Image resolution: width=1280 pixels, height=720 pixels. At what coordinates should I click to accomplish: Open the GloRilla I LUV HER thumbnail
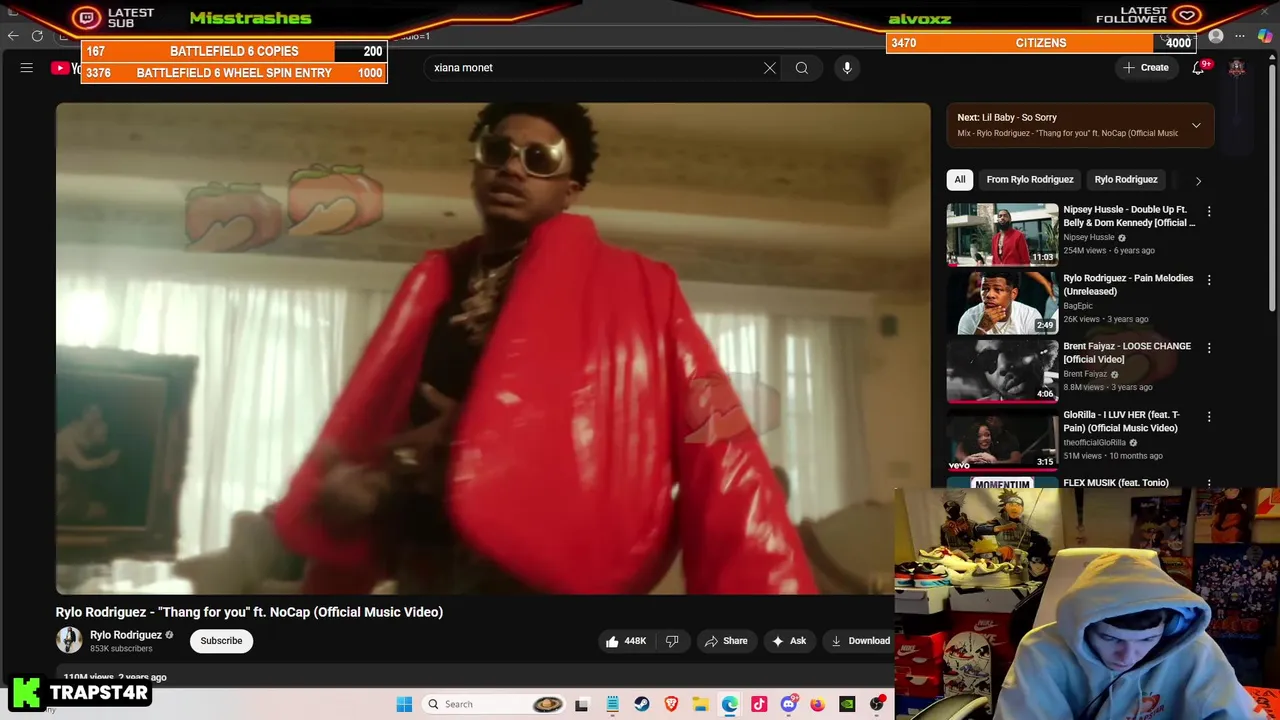click(1002, 439)
